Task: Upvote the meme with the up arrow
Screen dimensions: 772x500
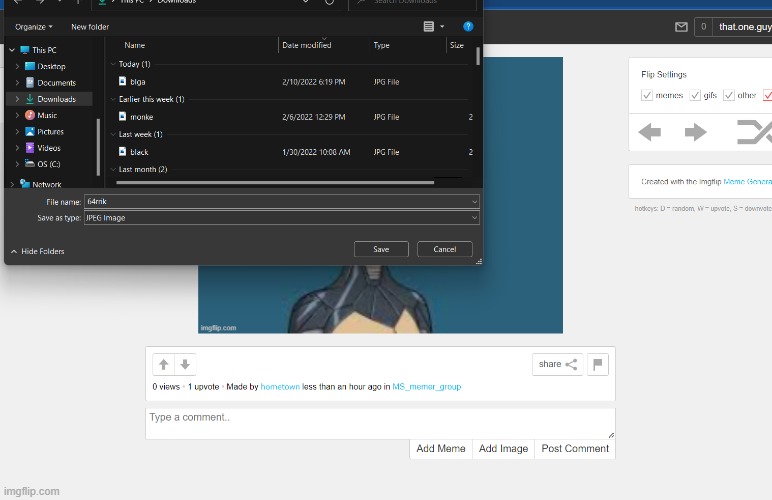Action: pos(164,365)
